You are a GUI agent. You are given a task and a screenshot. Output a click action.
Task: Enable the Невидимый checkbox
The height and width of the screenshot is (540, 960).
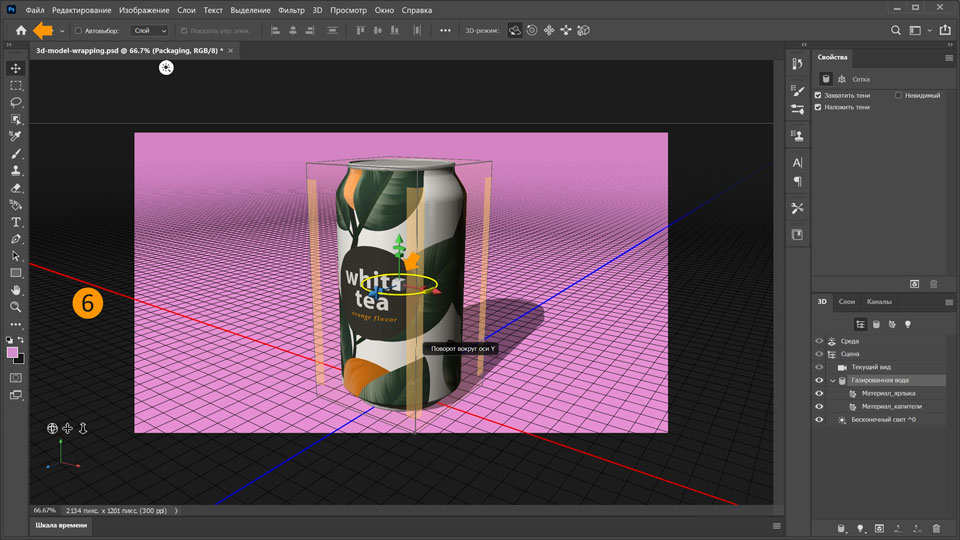point(899,95)
